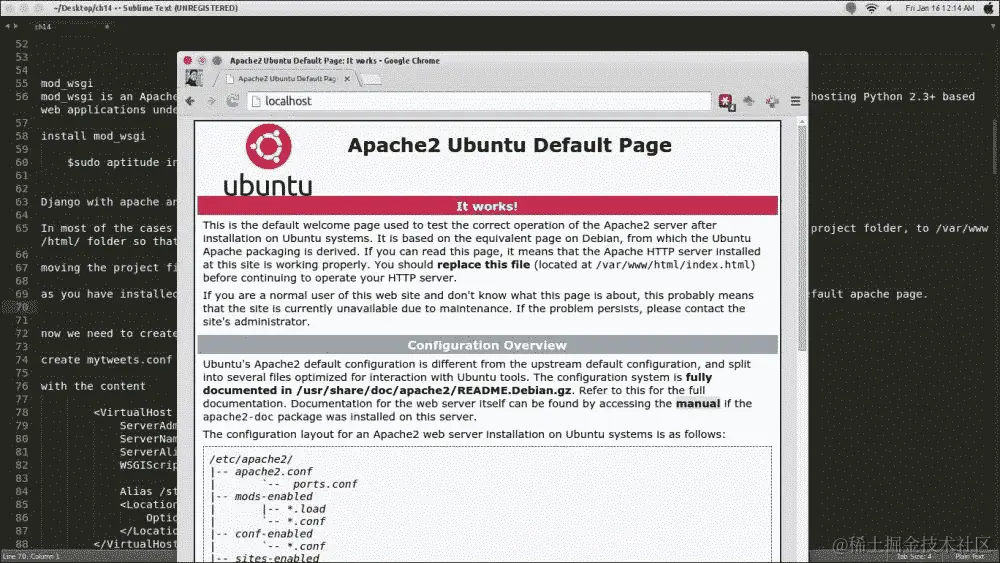Open the Chrome hamburger menu
The image size is (1000, 563).
pyautogui.click(x=795, y=101)
